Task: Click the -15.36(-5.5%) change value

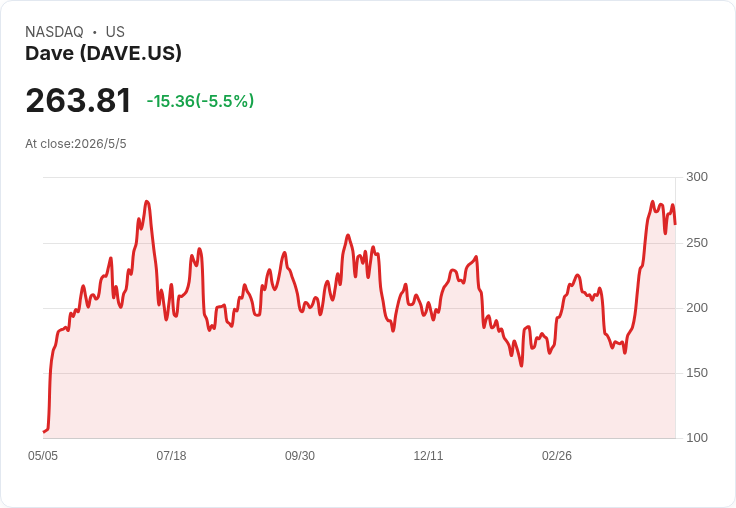Action: point(200,101)
